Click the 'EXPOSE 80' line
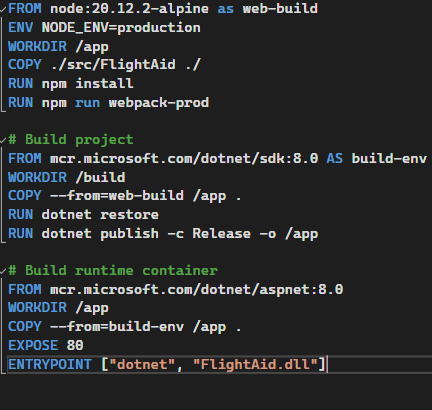This screenshot has height=410, width=432. [46, 345]
